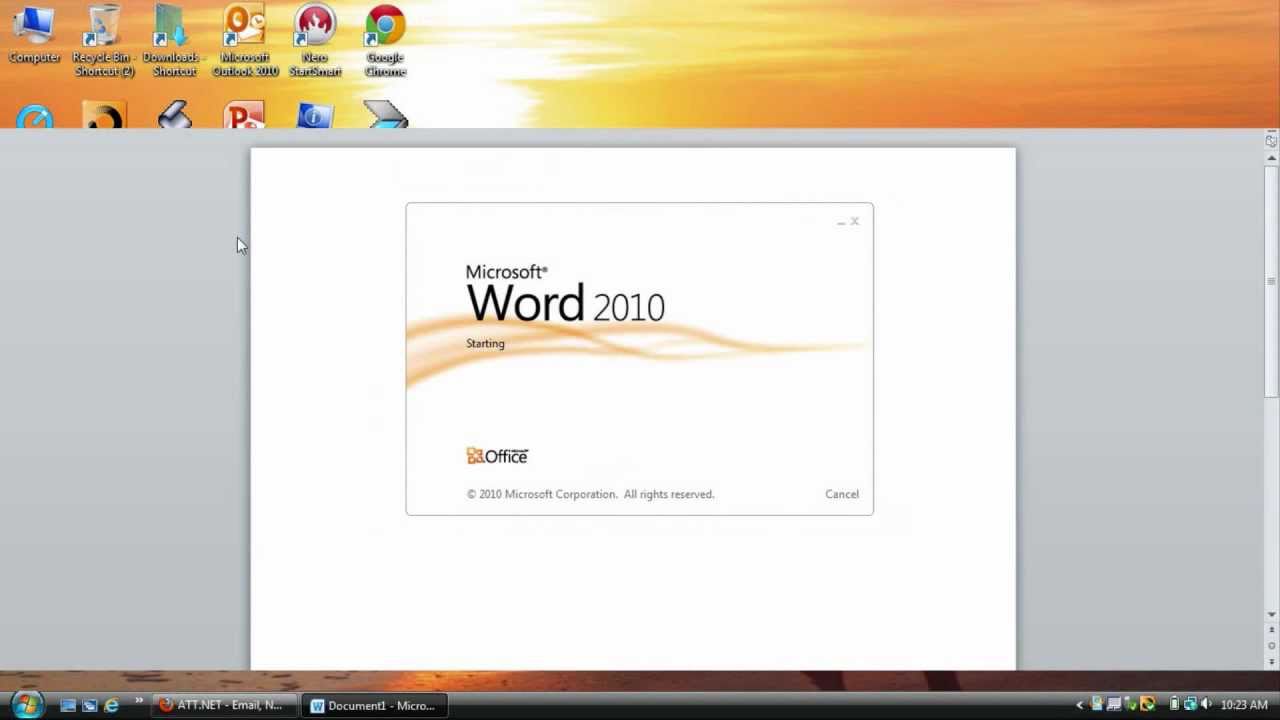Viewport: 1280px width, 720px height.
Task: Click the battery power tray icon
Action: click(x=1174, y=704)
